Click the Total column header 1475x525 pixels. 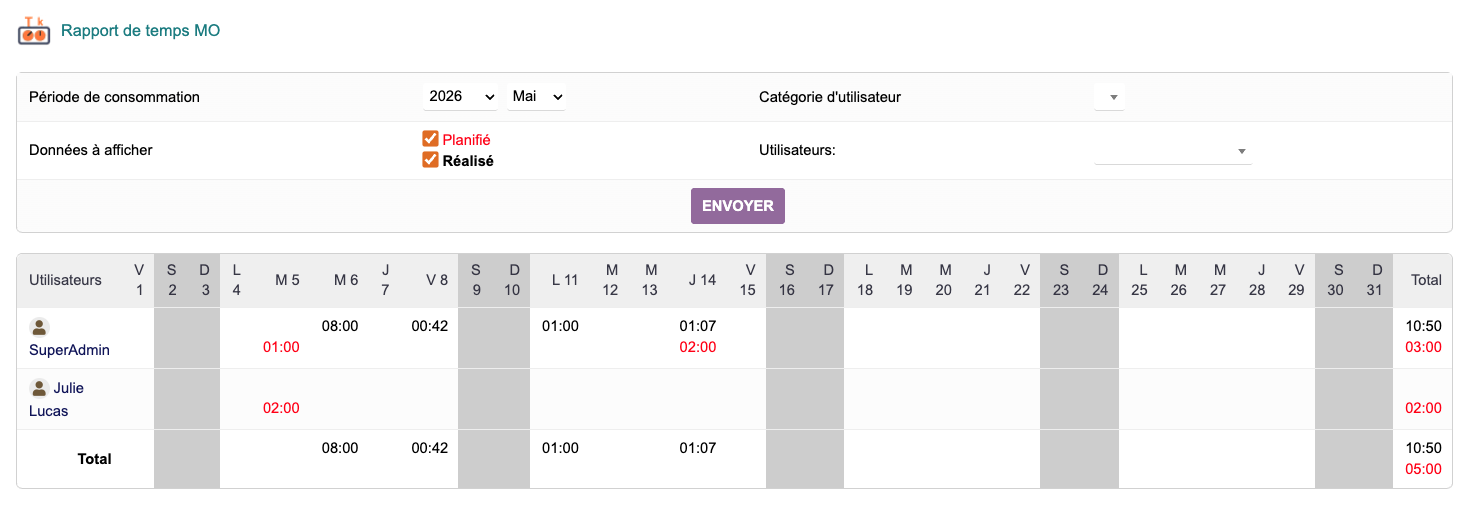point(1426,280)
